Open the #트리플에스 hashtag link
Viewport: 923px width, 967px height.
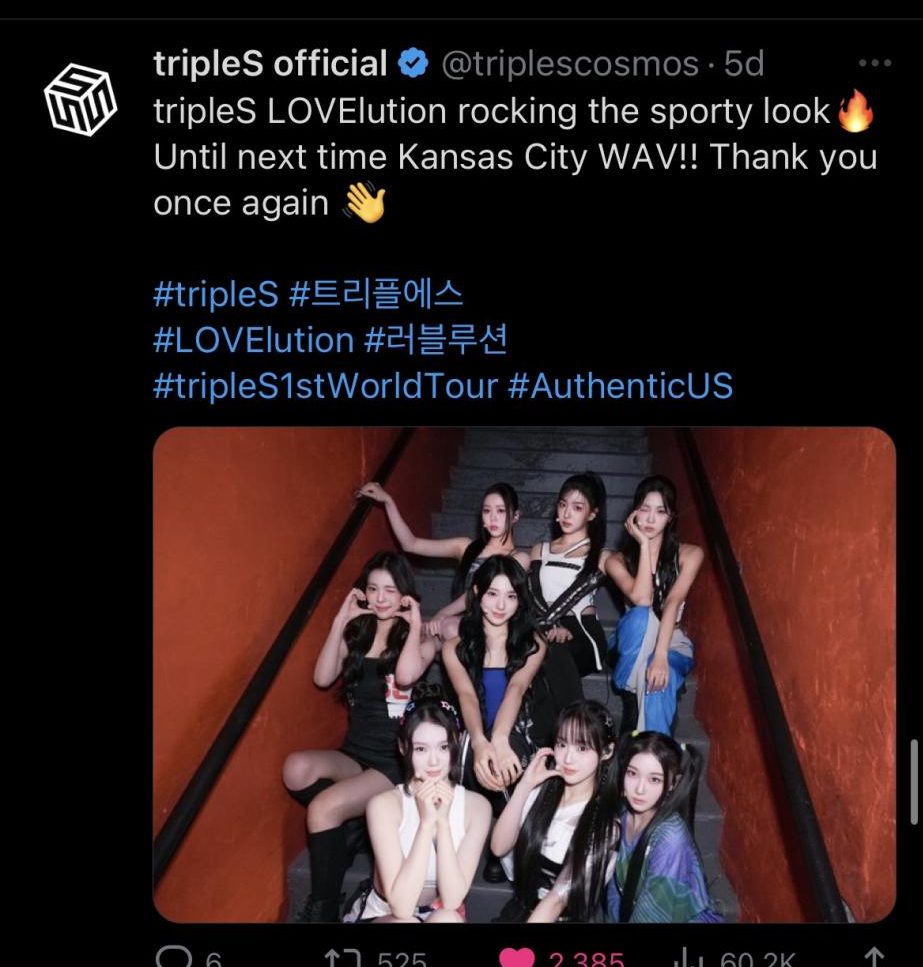click(376, 294)
